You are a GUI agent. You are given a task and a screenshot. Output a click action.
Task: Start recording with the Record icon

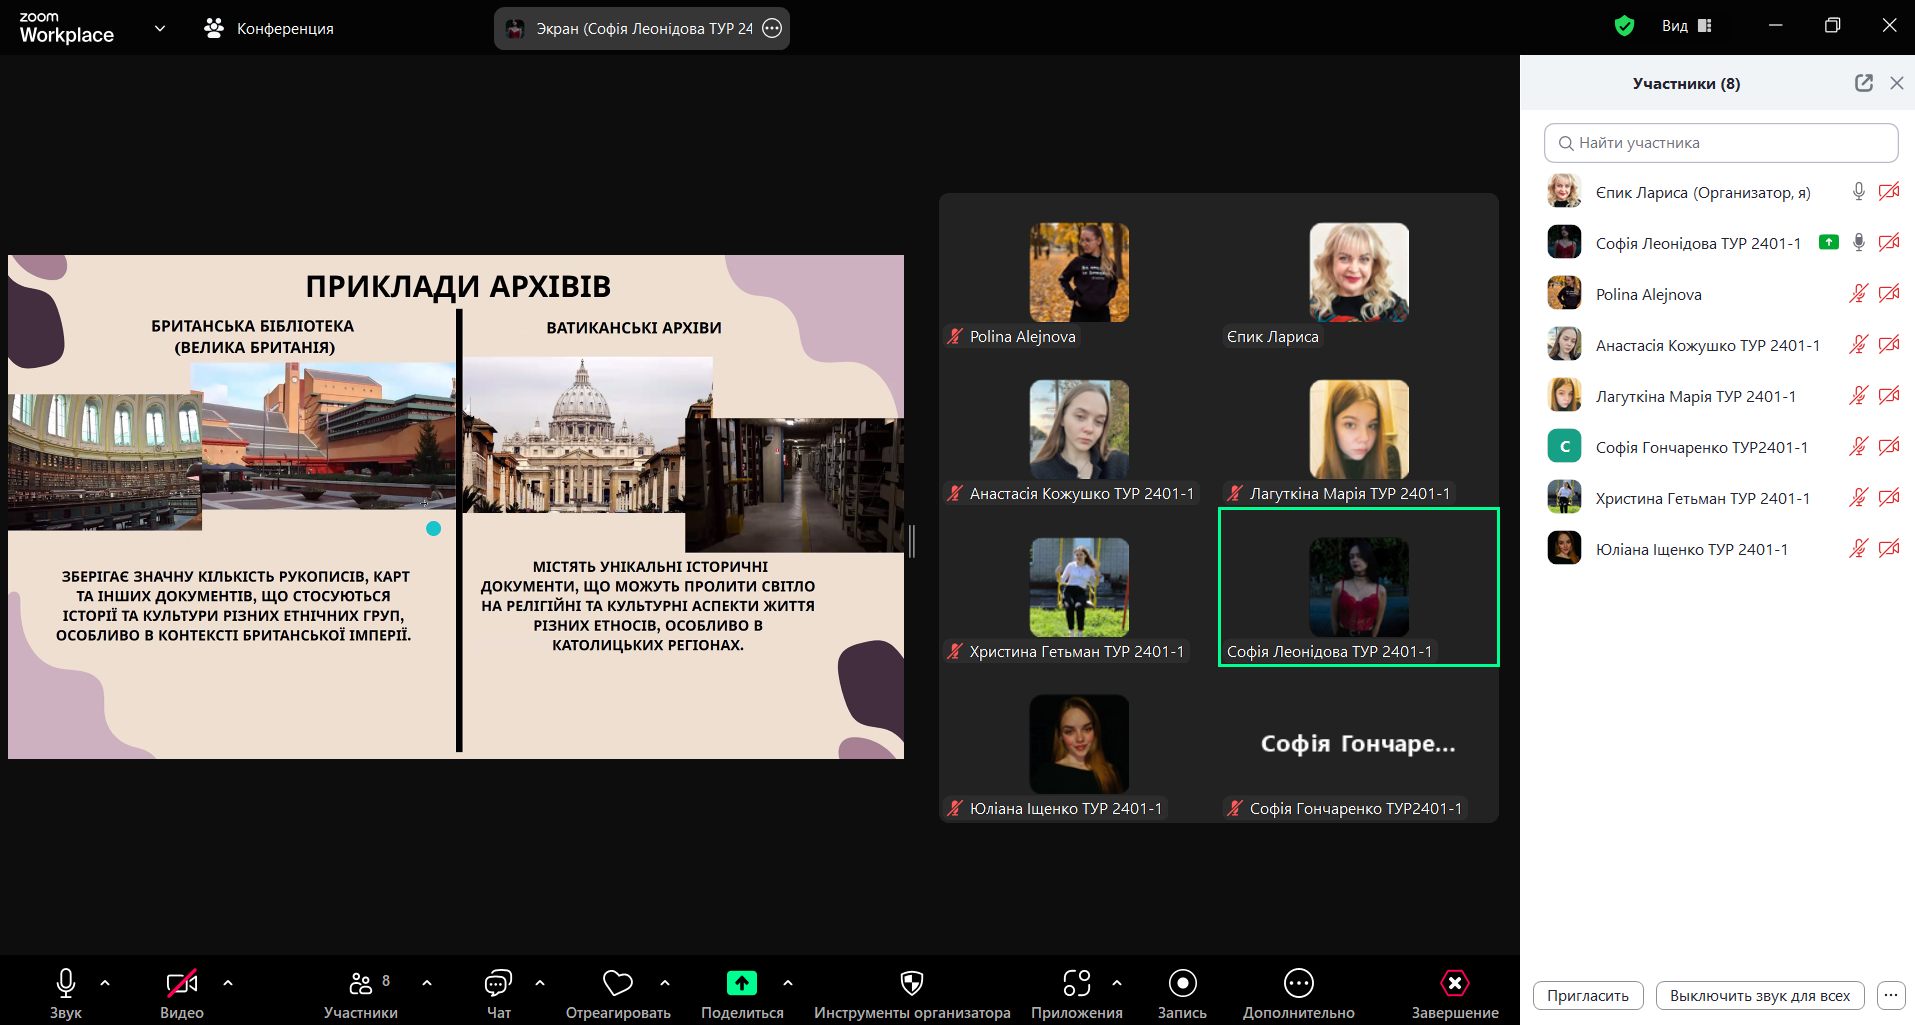[x=1182, y=984]
